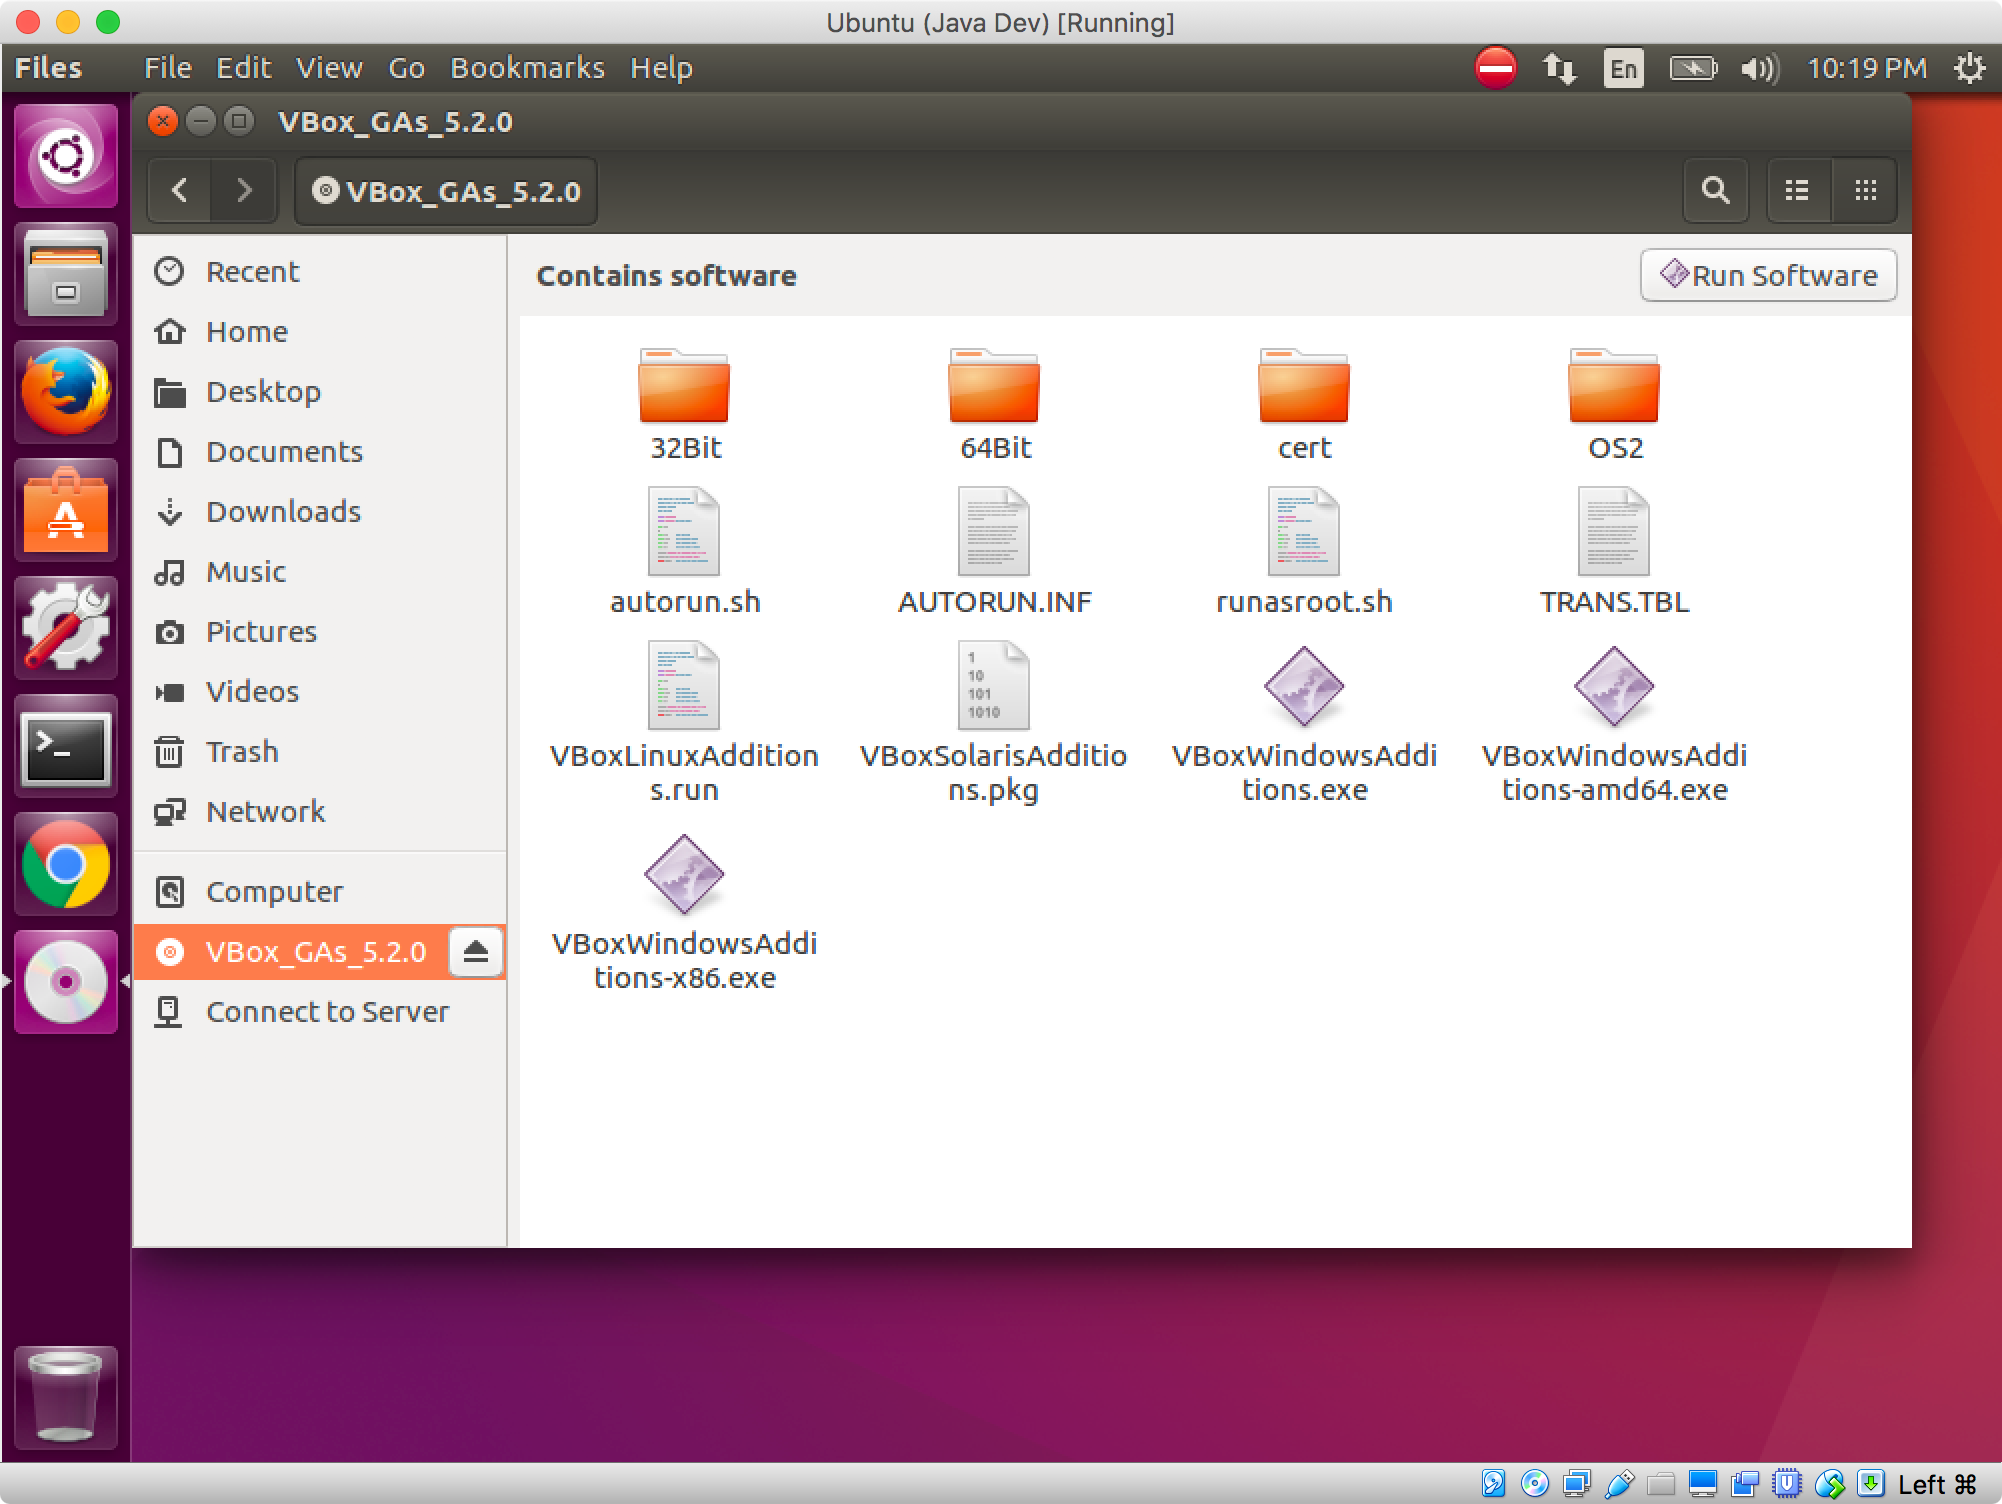
Task: Open Videos in the sidebar
Action: click(319, 691)
